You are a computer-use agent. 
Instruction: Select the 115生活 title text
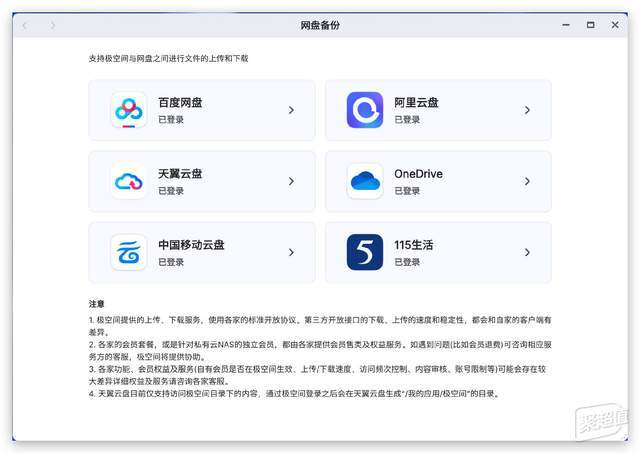413,245
